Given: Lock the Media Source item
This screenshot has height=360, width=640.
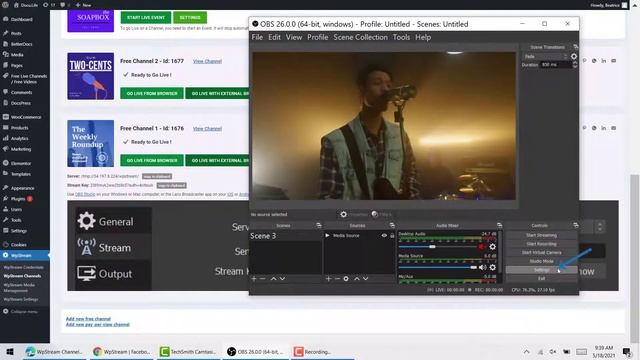Looking at the screenshot, I should (392, 236).
